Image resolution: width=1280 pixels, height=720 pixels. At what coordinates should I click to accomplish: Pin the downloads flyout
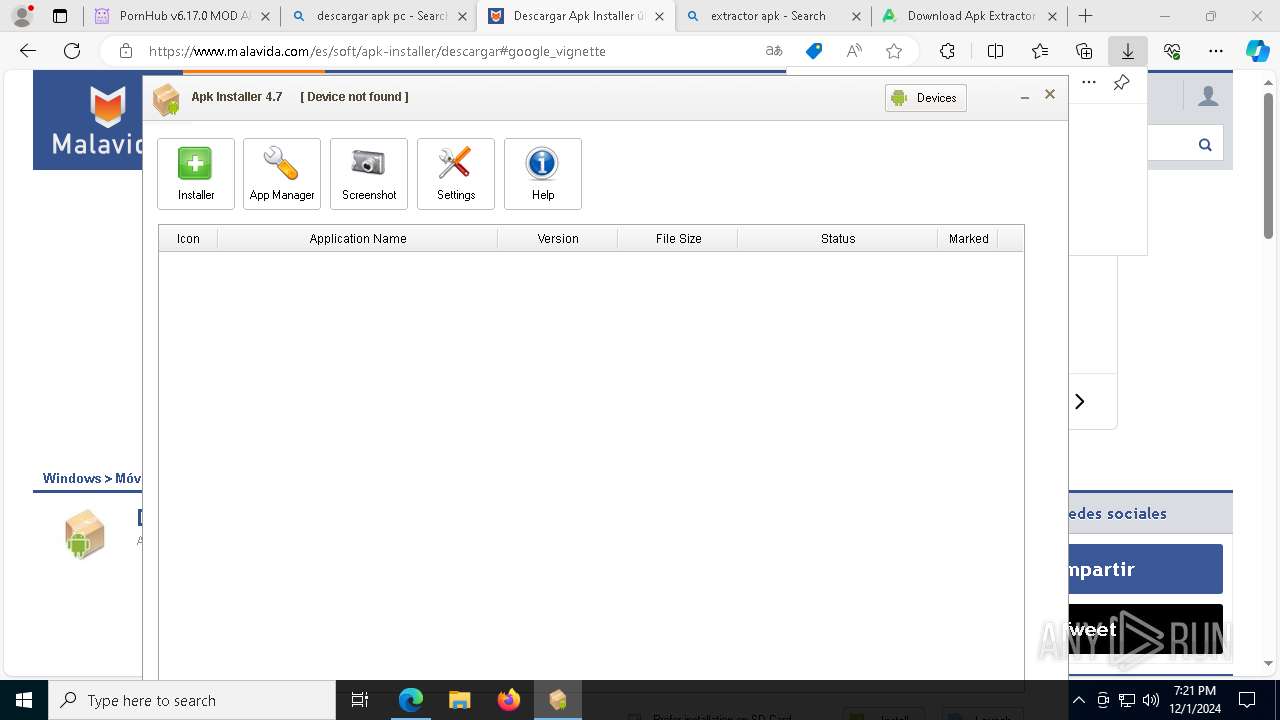pos(1121,82)
